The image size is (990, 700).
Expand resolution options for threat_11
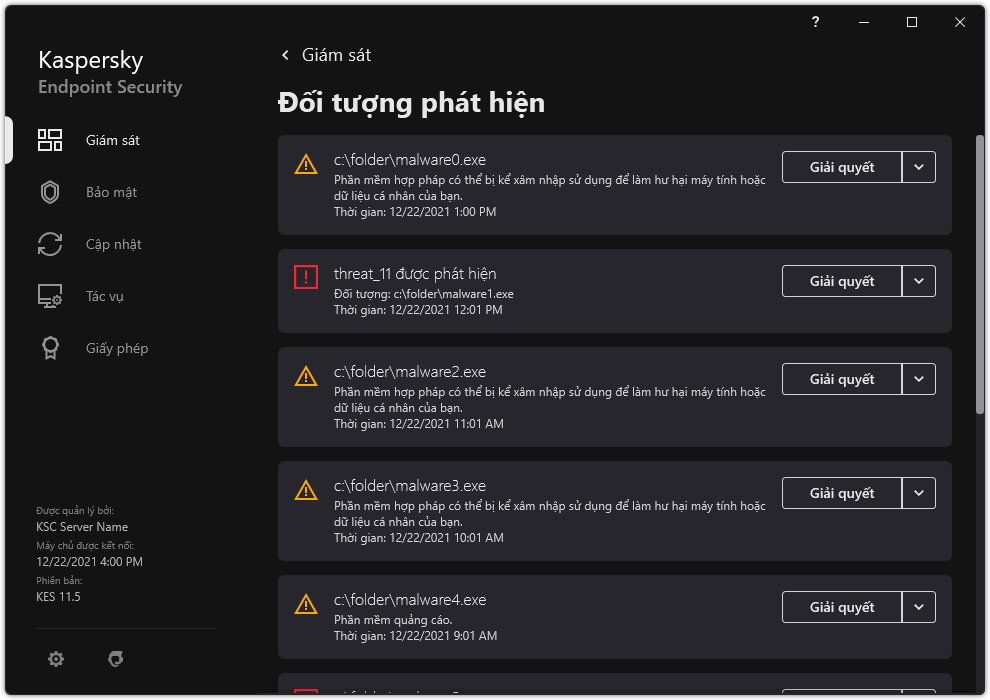(x=919, y=281)
